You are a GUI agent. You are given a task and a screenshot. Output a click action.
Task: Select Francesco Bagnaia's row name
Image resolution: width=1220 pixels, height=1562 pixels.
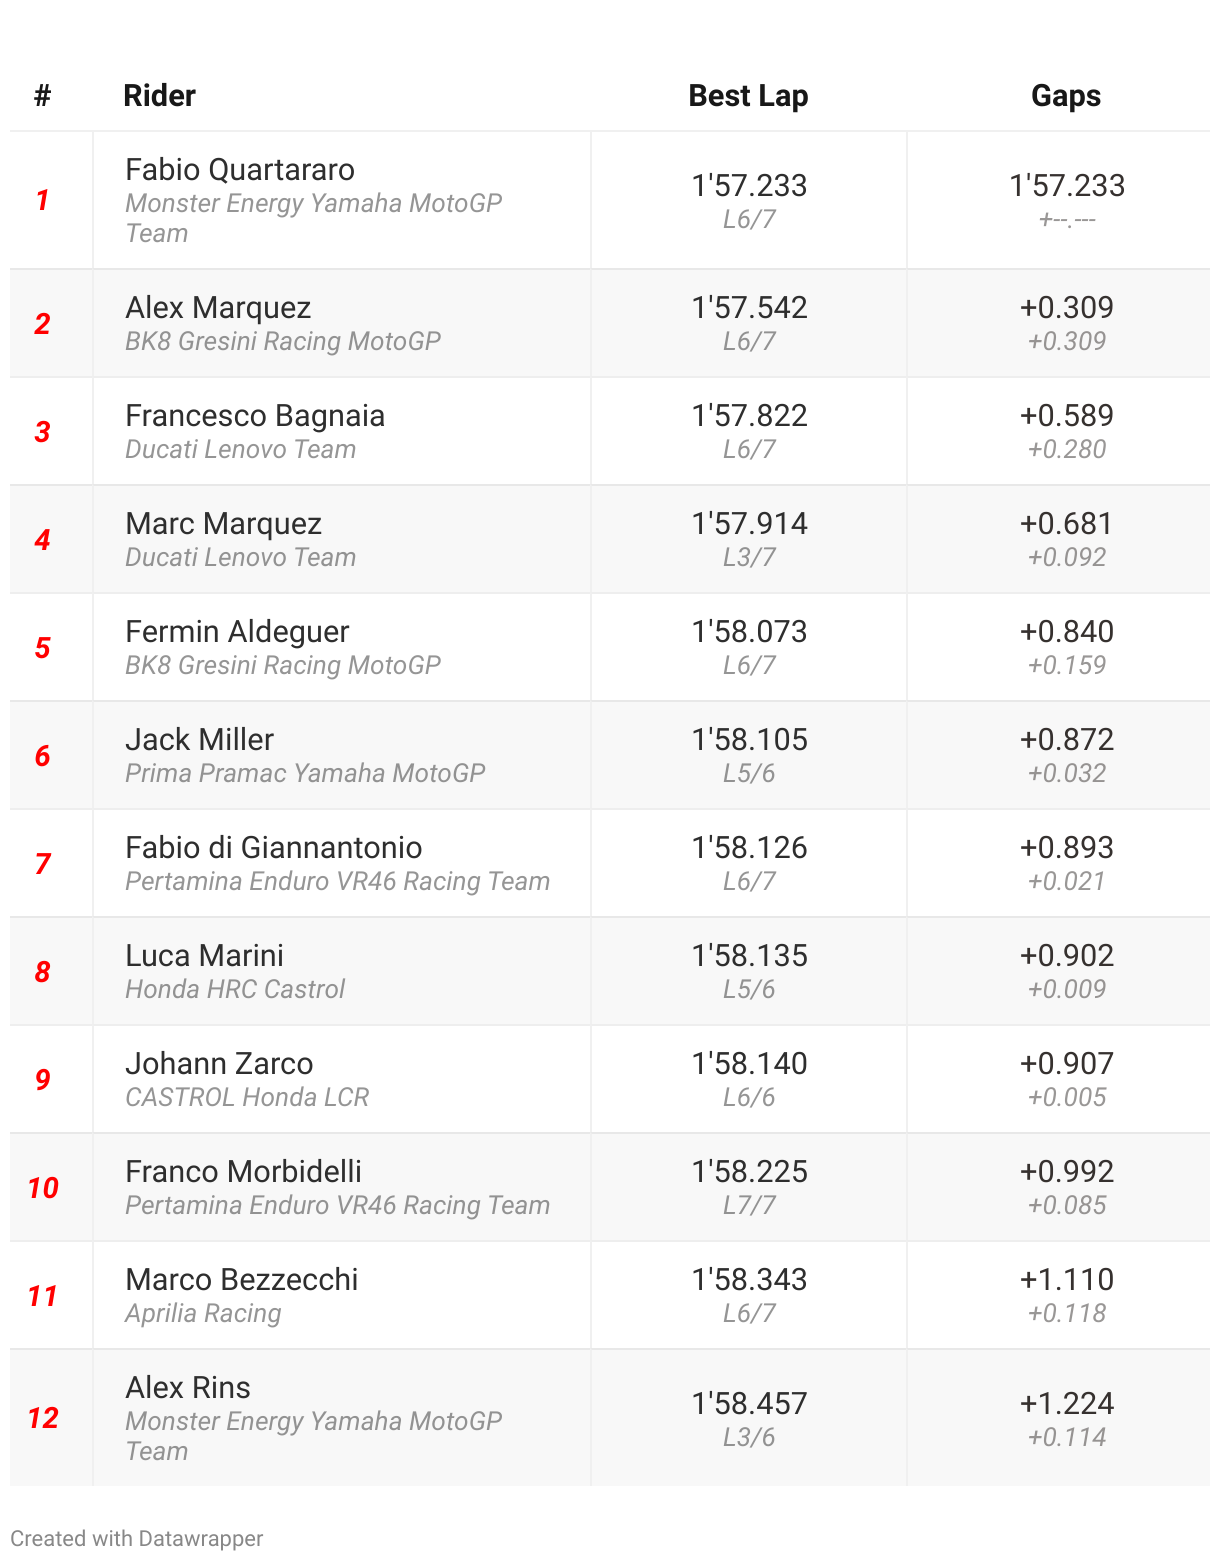pyautogui.click(x=255, y=416)
